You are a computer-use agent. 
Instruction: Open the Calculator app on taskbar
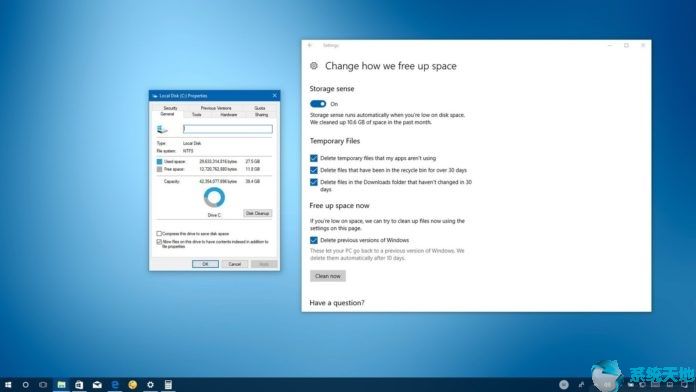coord(168,384)
